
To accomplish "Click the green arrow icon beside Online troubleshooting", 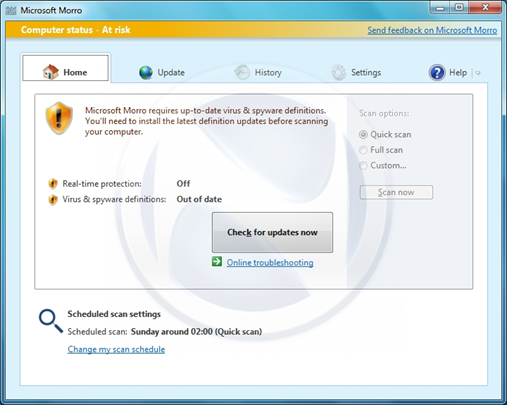I will pyautogui.click(x=217, y=262).
